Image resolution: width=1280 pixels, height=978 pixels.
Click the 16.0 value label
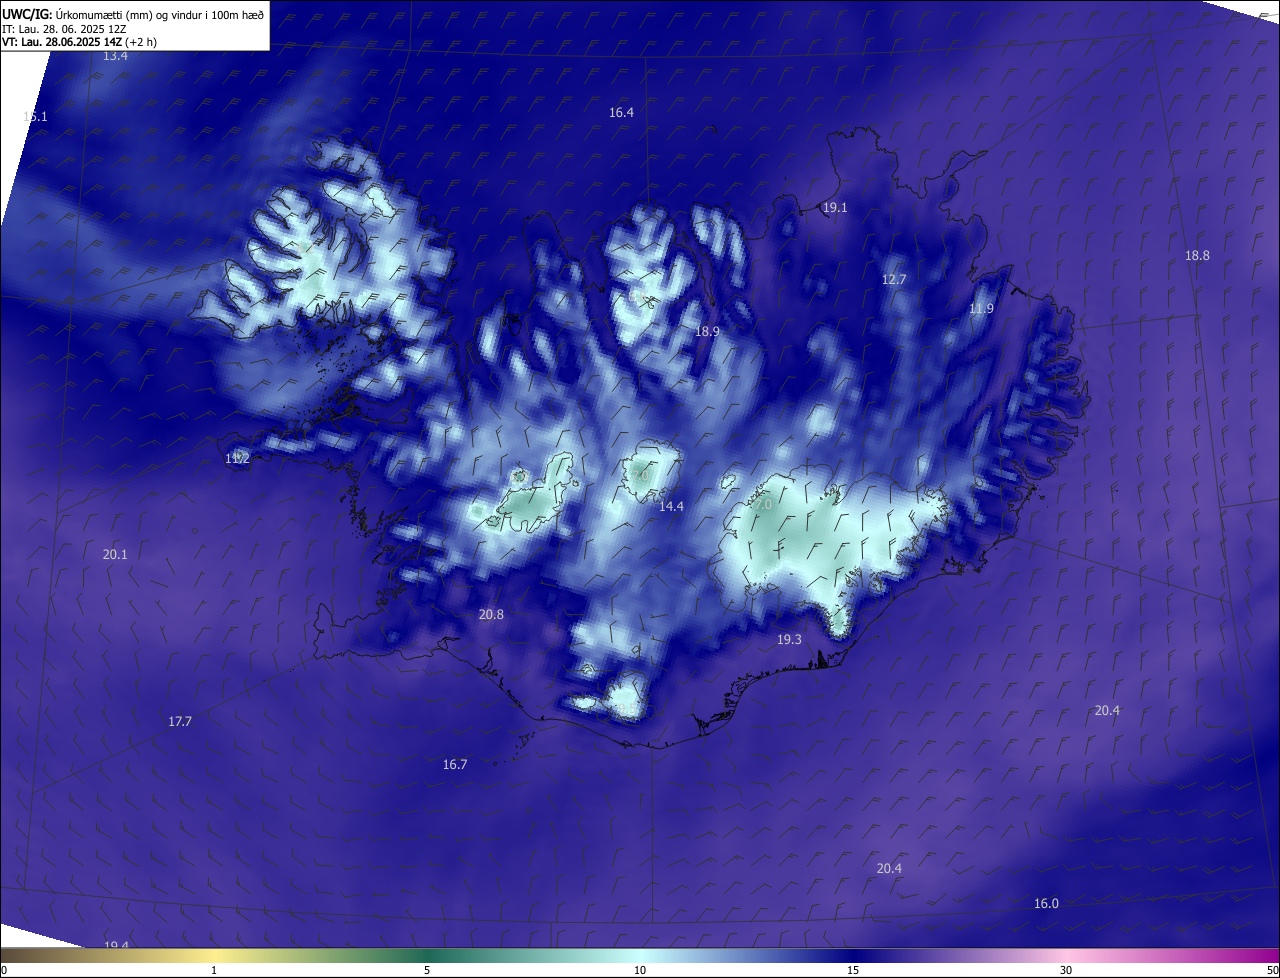pos(1046,904)
